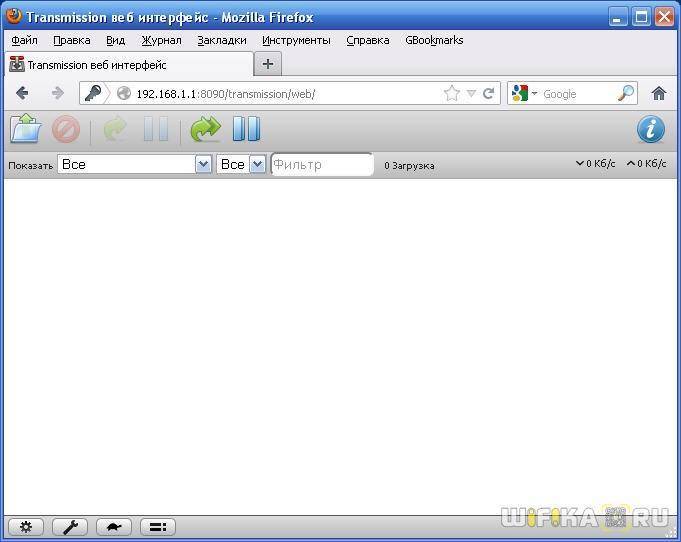The height and width of the screenshot is (542, 681).
Task: Open the Справка menu
Action: 368,40
